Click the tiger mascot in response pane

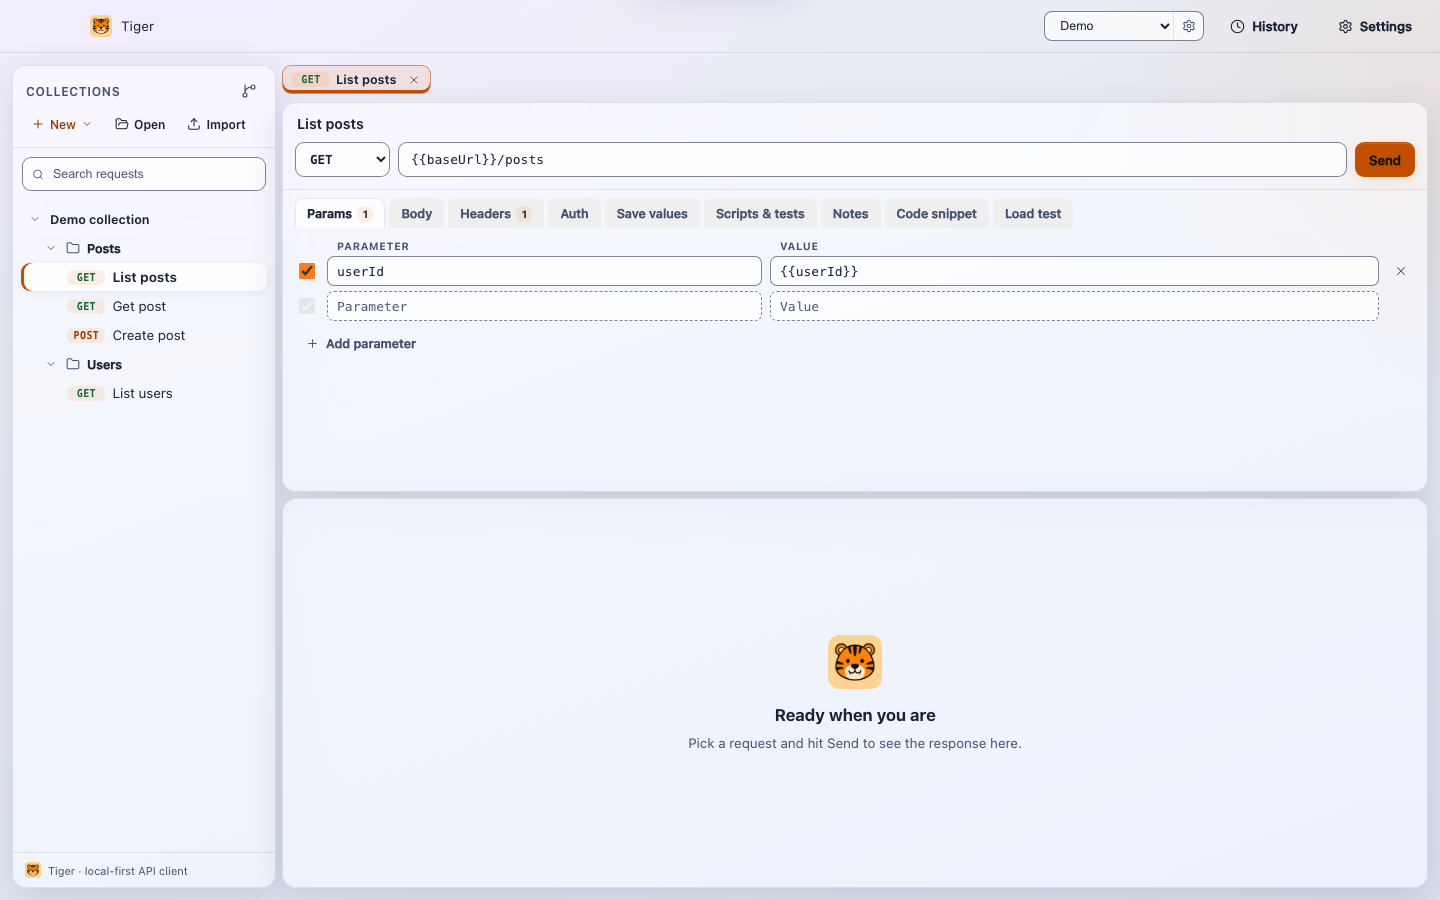(x=855, y=662)
